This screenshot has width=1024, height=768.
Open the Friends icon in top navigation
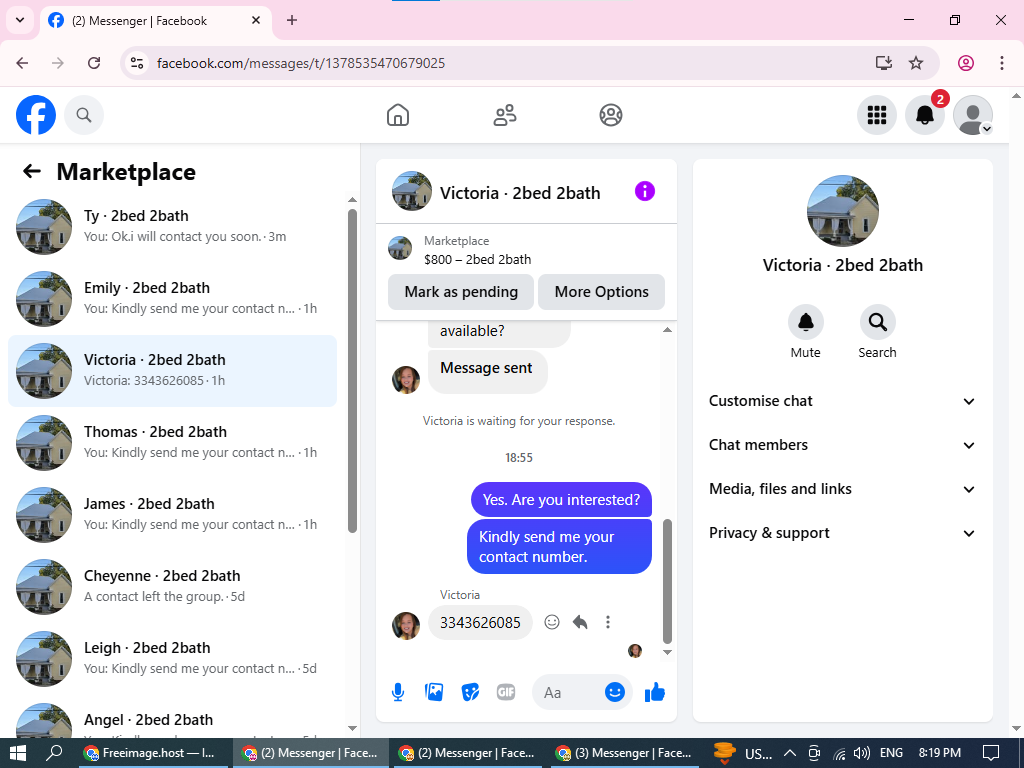[x=504, y=115]
